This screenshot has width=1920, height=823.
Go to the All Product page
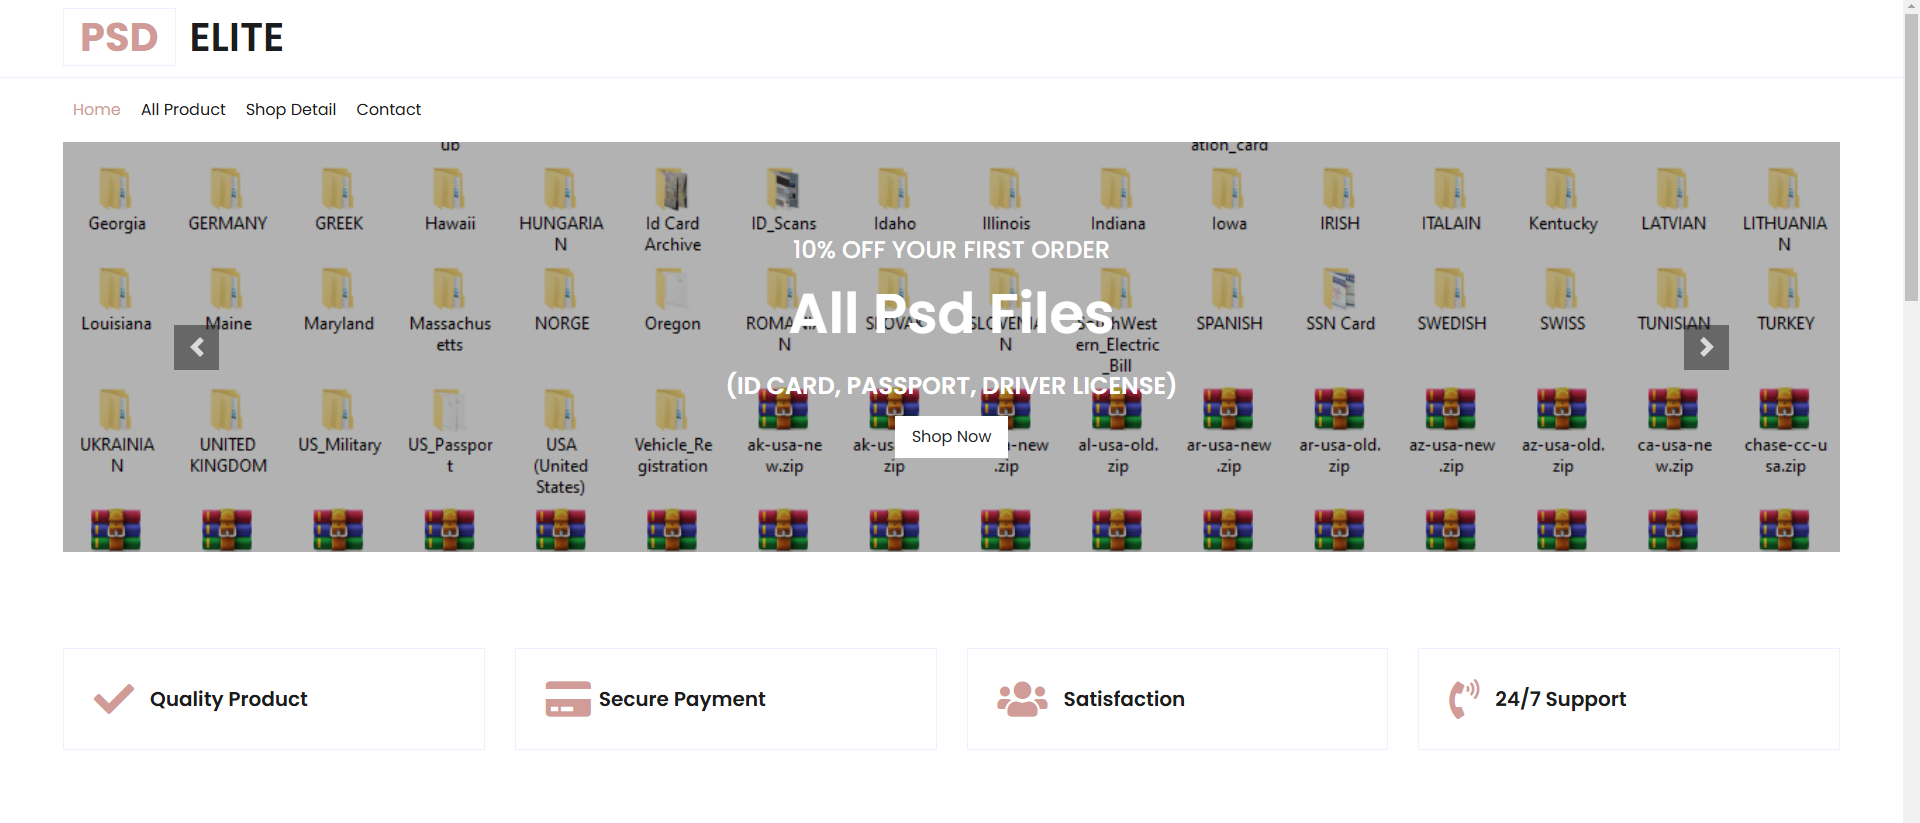click(x=183, y=109)
